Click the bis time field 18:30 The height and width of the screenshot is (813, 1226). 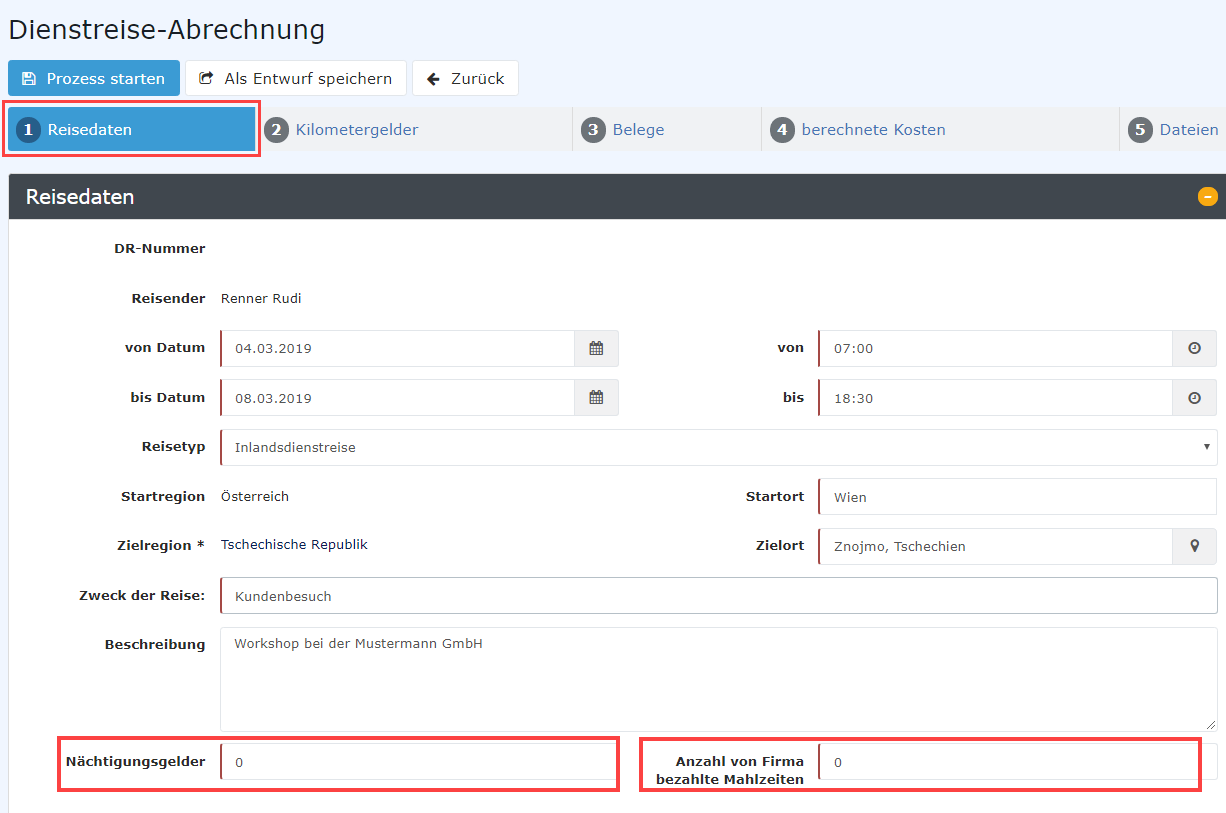pyautogui.click(x=995, y=397)
